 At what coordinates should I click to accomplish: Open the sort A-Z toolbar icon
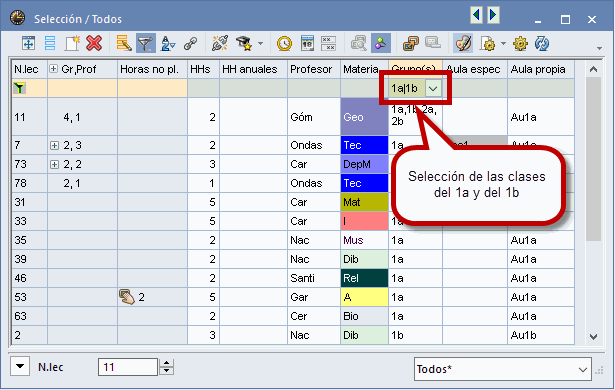pyautogui.click(x=168, y=44)
